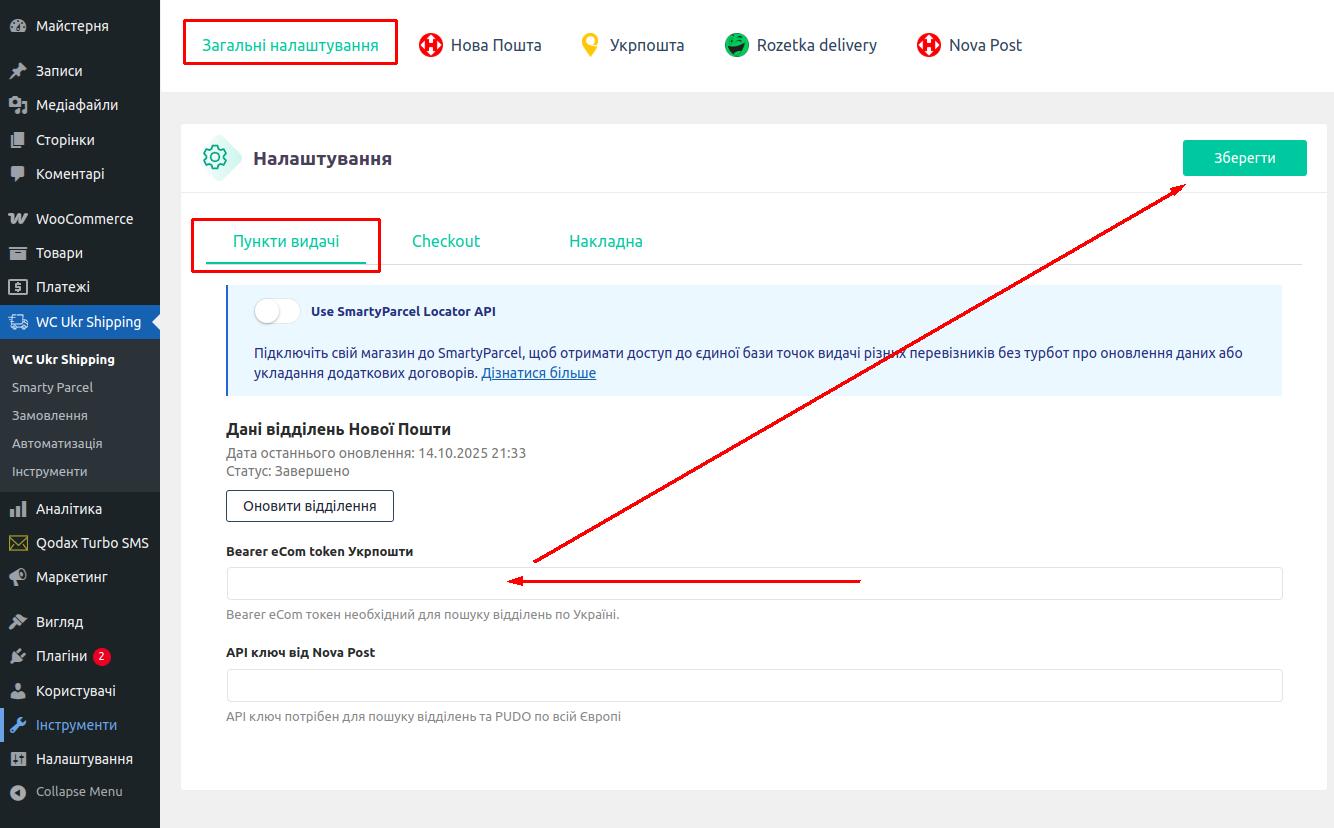Click the Media files icon in sidebar
The width and height of the screenshot is (1334, 828).
[x=17, y=105]
